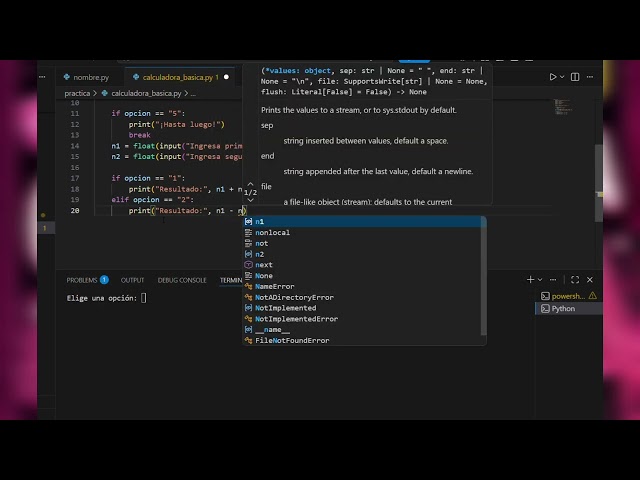Click the unsaved dot on calculadora_basica.py tab
The height and width of the screenshot is (480, 640).
[226, 77]
